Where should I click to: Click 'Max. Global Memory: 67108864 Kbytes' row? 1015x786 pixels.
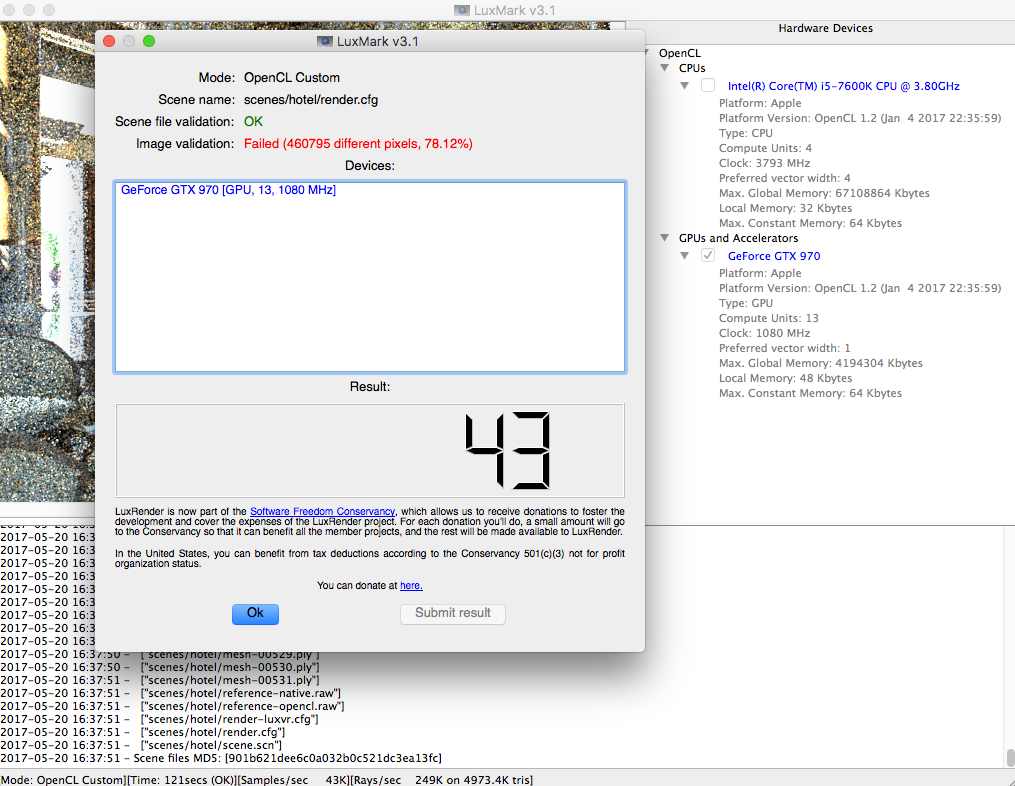click(x=824, y=193)
